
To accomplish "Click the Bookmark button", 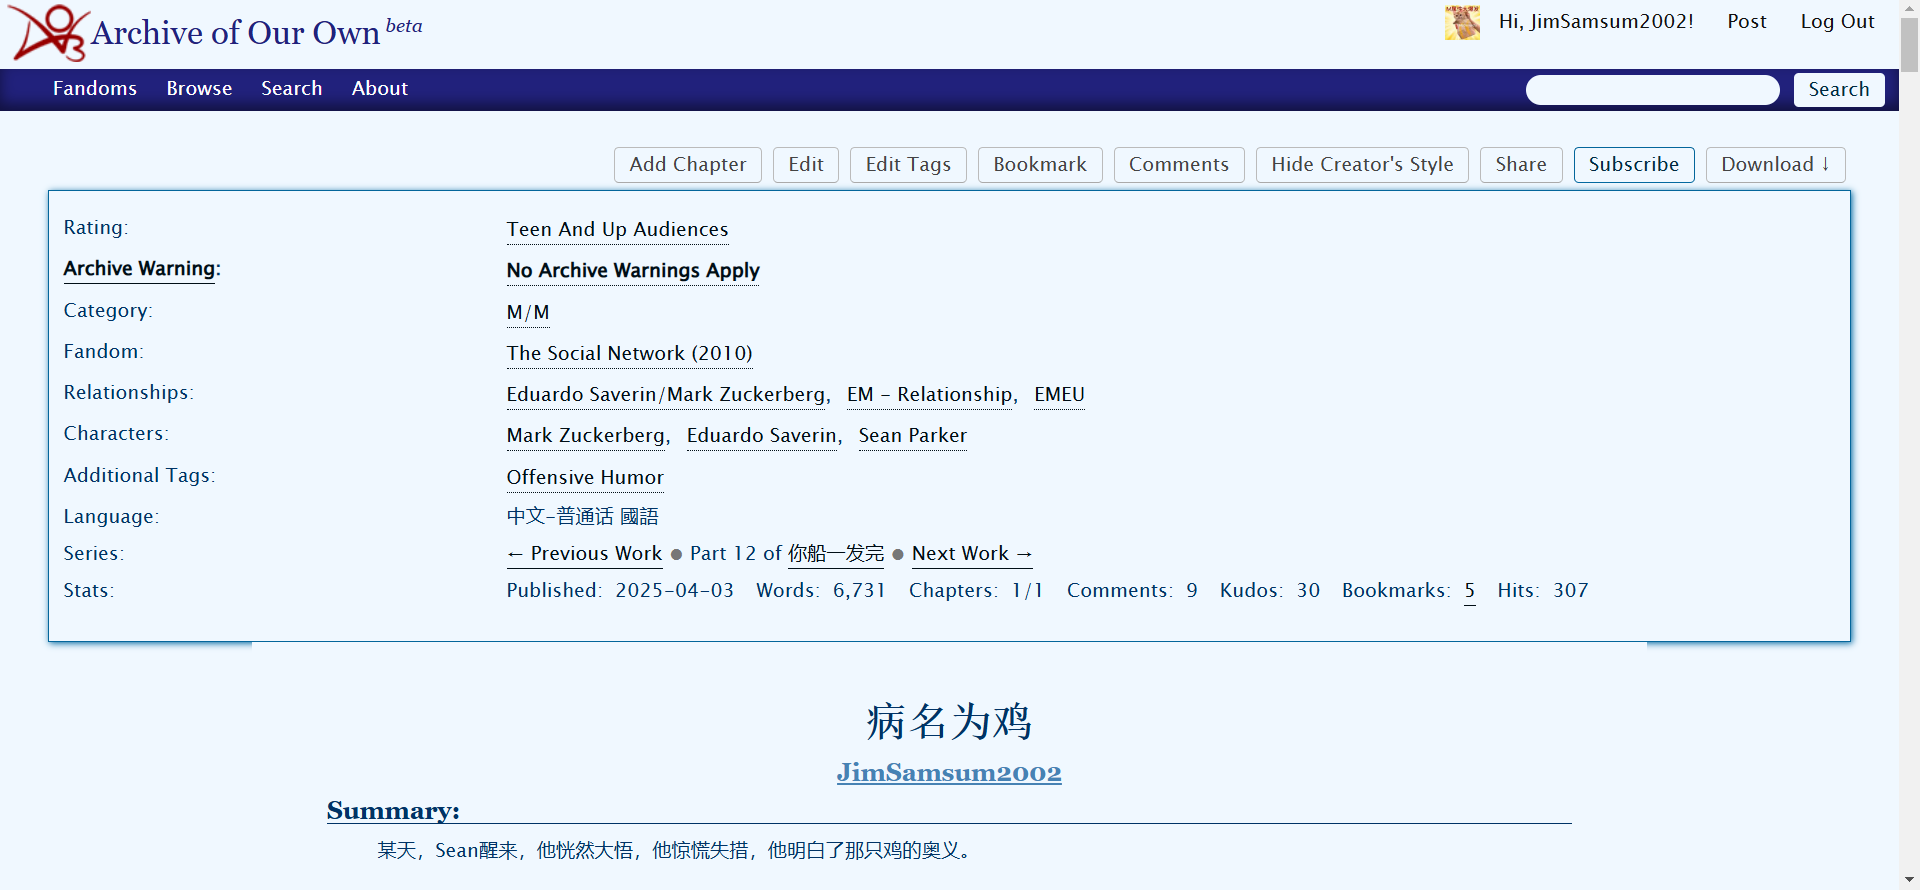I will pyautogui.click(x=1040, y=165).
